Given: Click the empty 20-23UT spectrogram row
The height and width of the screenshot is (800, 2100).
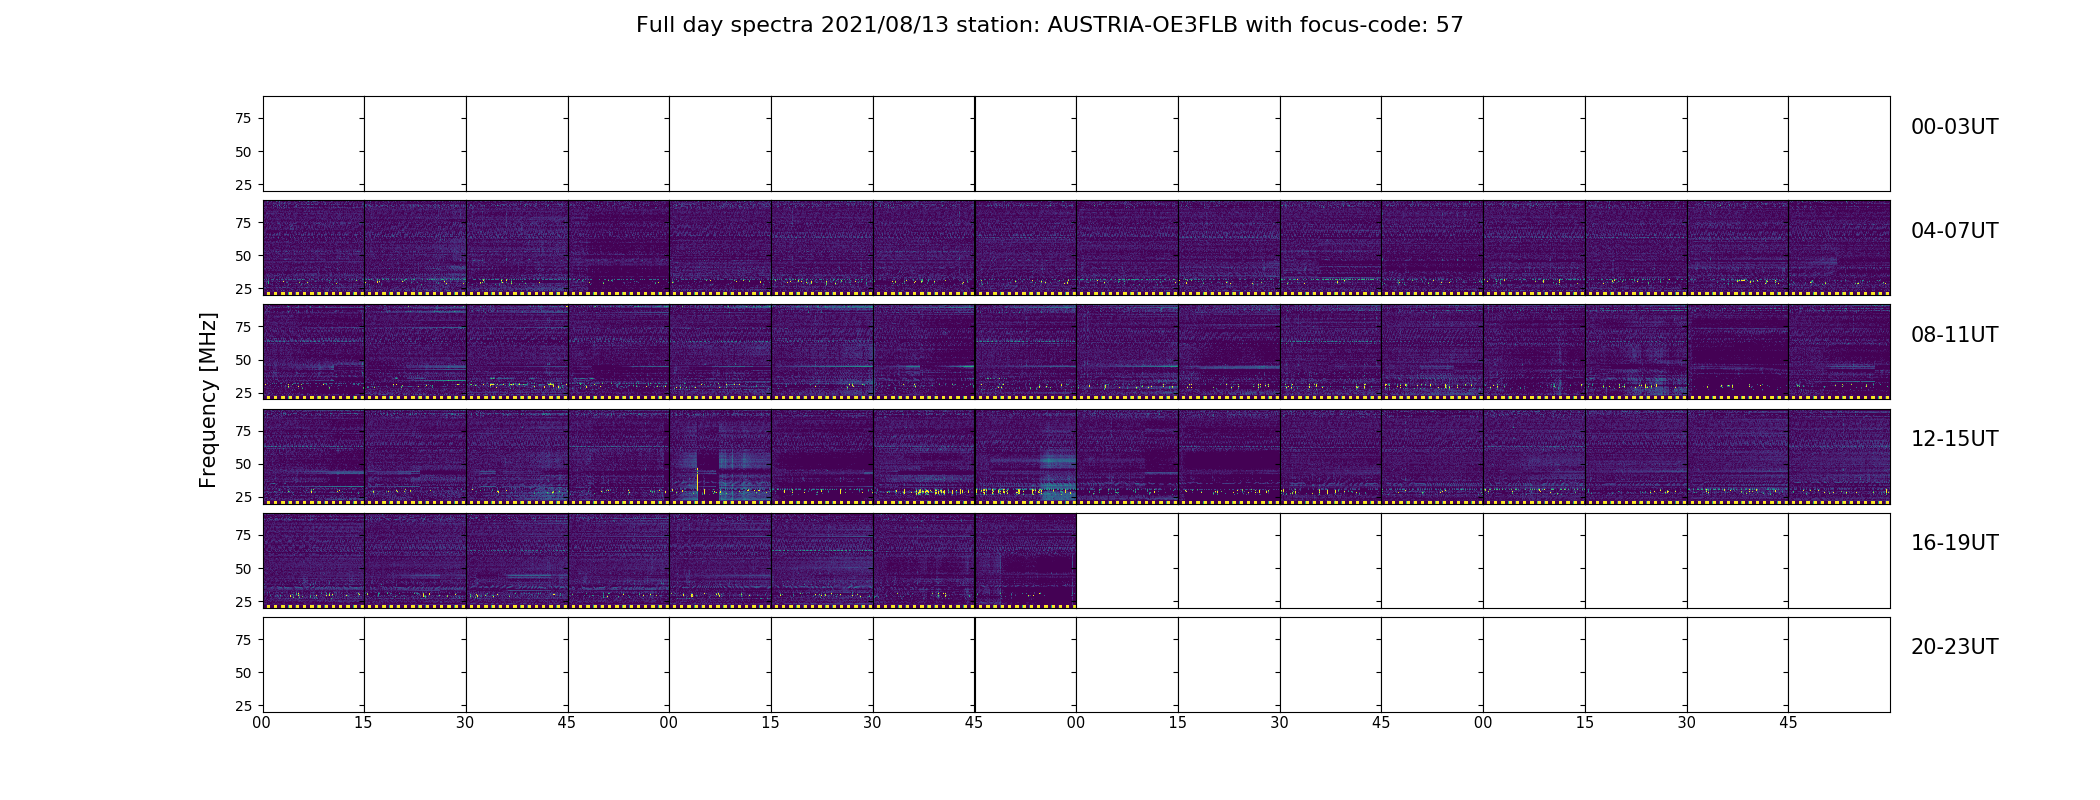Looking at the screenshot, I should click(x=1076, y=665).
